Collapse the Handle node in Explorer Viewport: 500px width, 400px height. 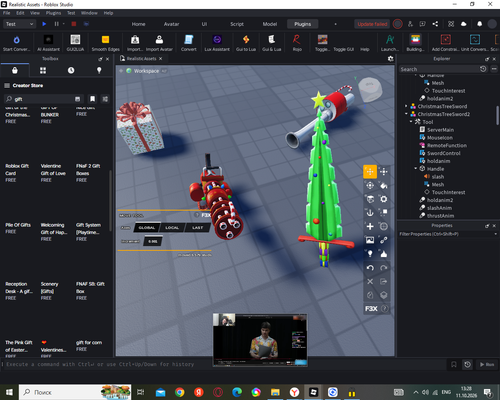[x=416, y=169]
